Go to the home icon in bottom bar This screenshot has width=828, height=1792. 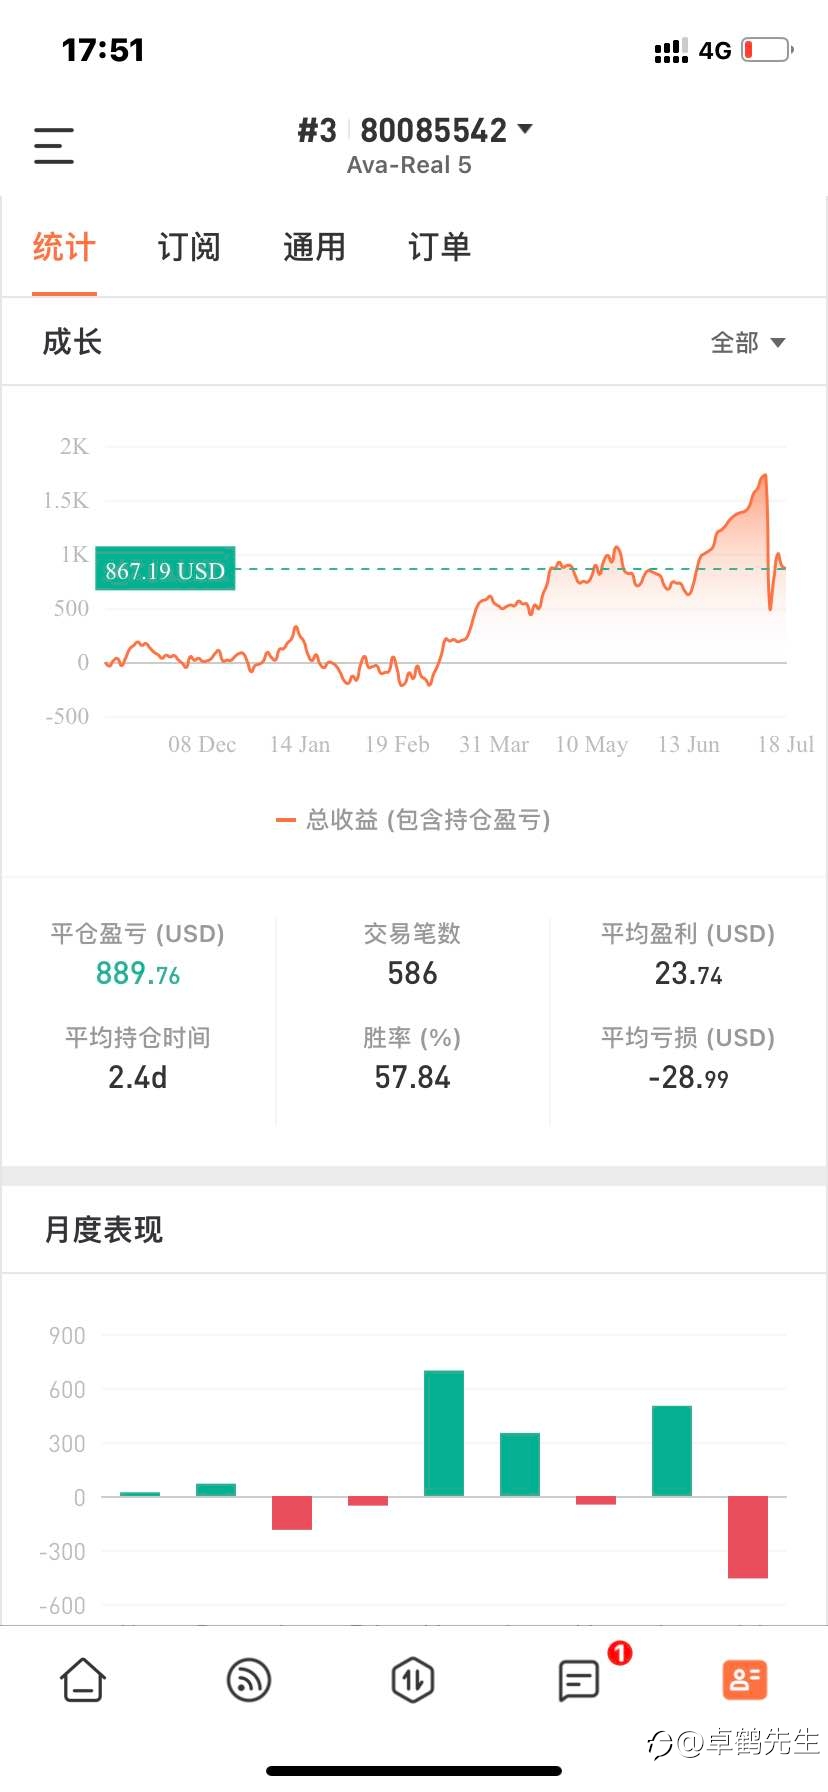(82, 1680)
